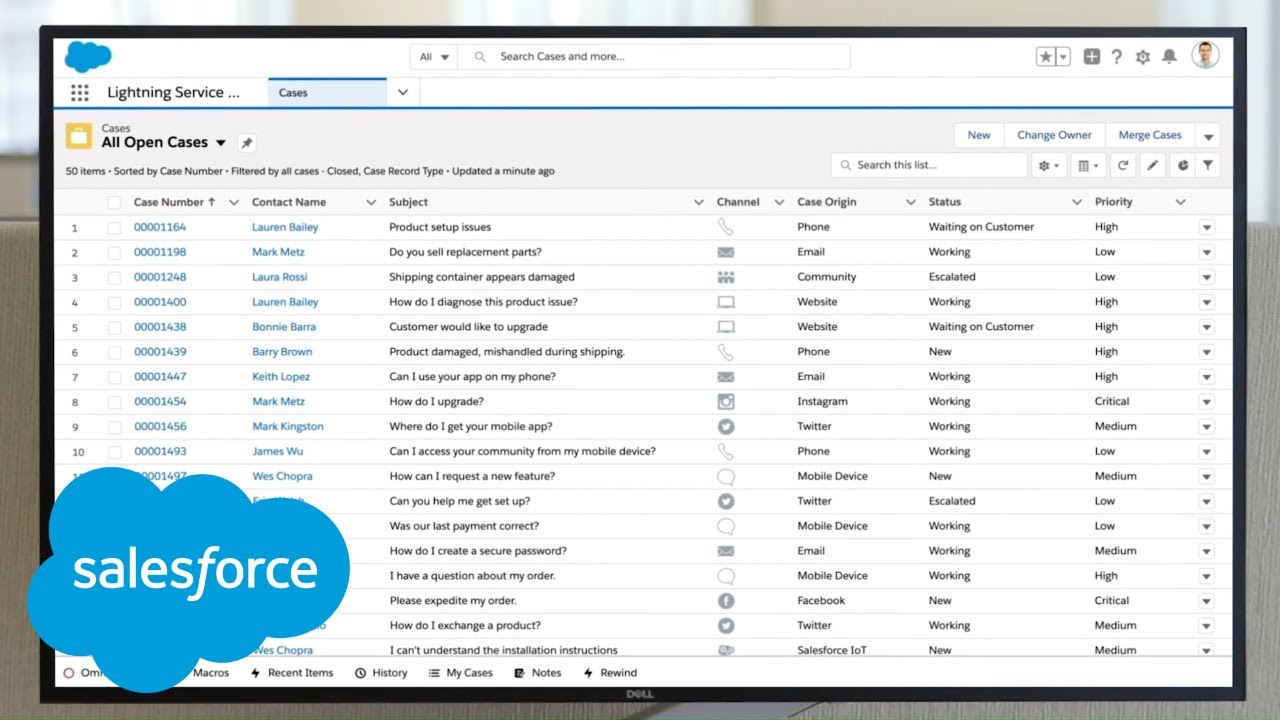Open the filters funnel icon
The image size is (1280, 720).
click(1208, 165)
